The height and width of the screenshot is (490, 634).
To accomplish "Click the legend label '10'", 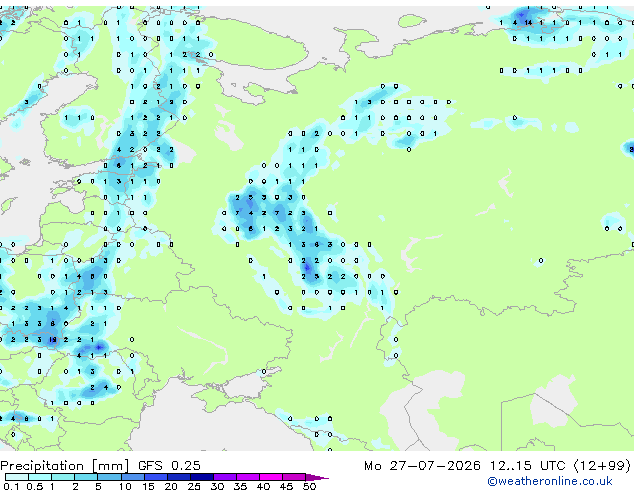I will tap(125, 486).
